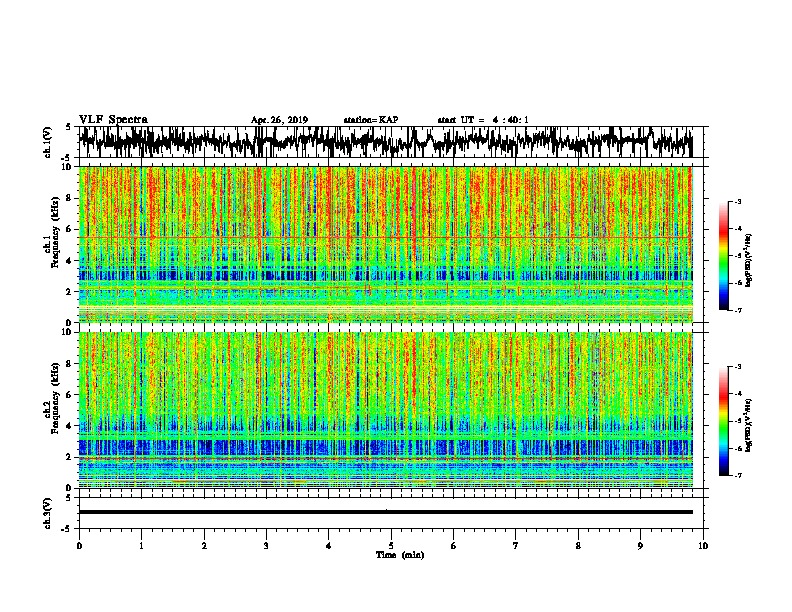Click the ch.1 PSD color scale bar

[x=723, y=256]
